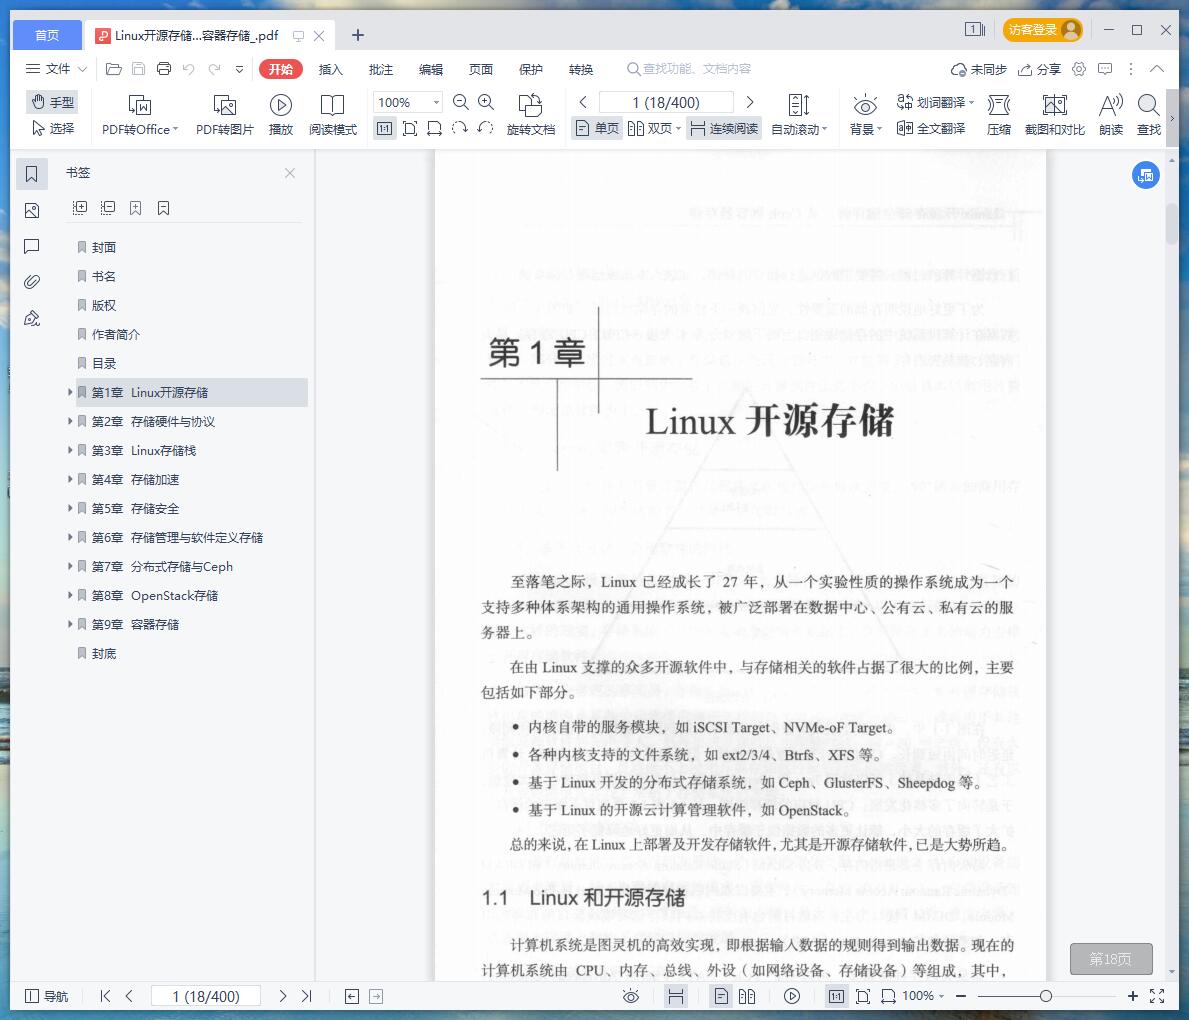Open the attachments paperclip panel
The height and width of the screenshot is (1020, 1189).
coord(32,281)
